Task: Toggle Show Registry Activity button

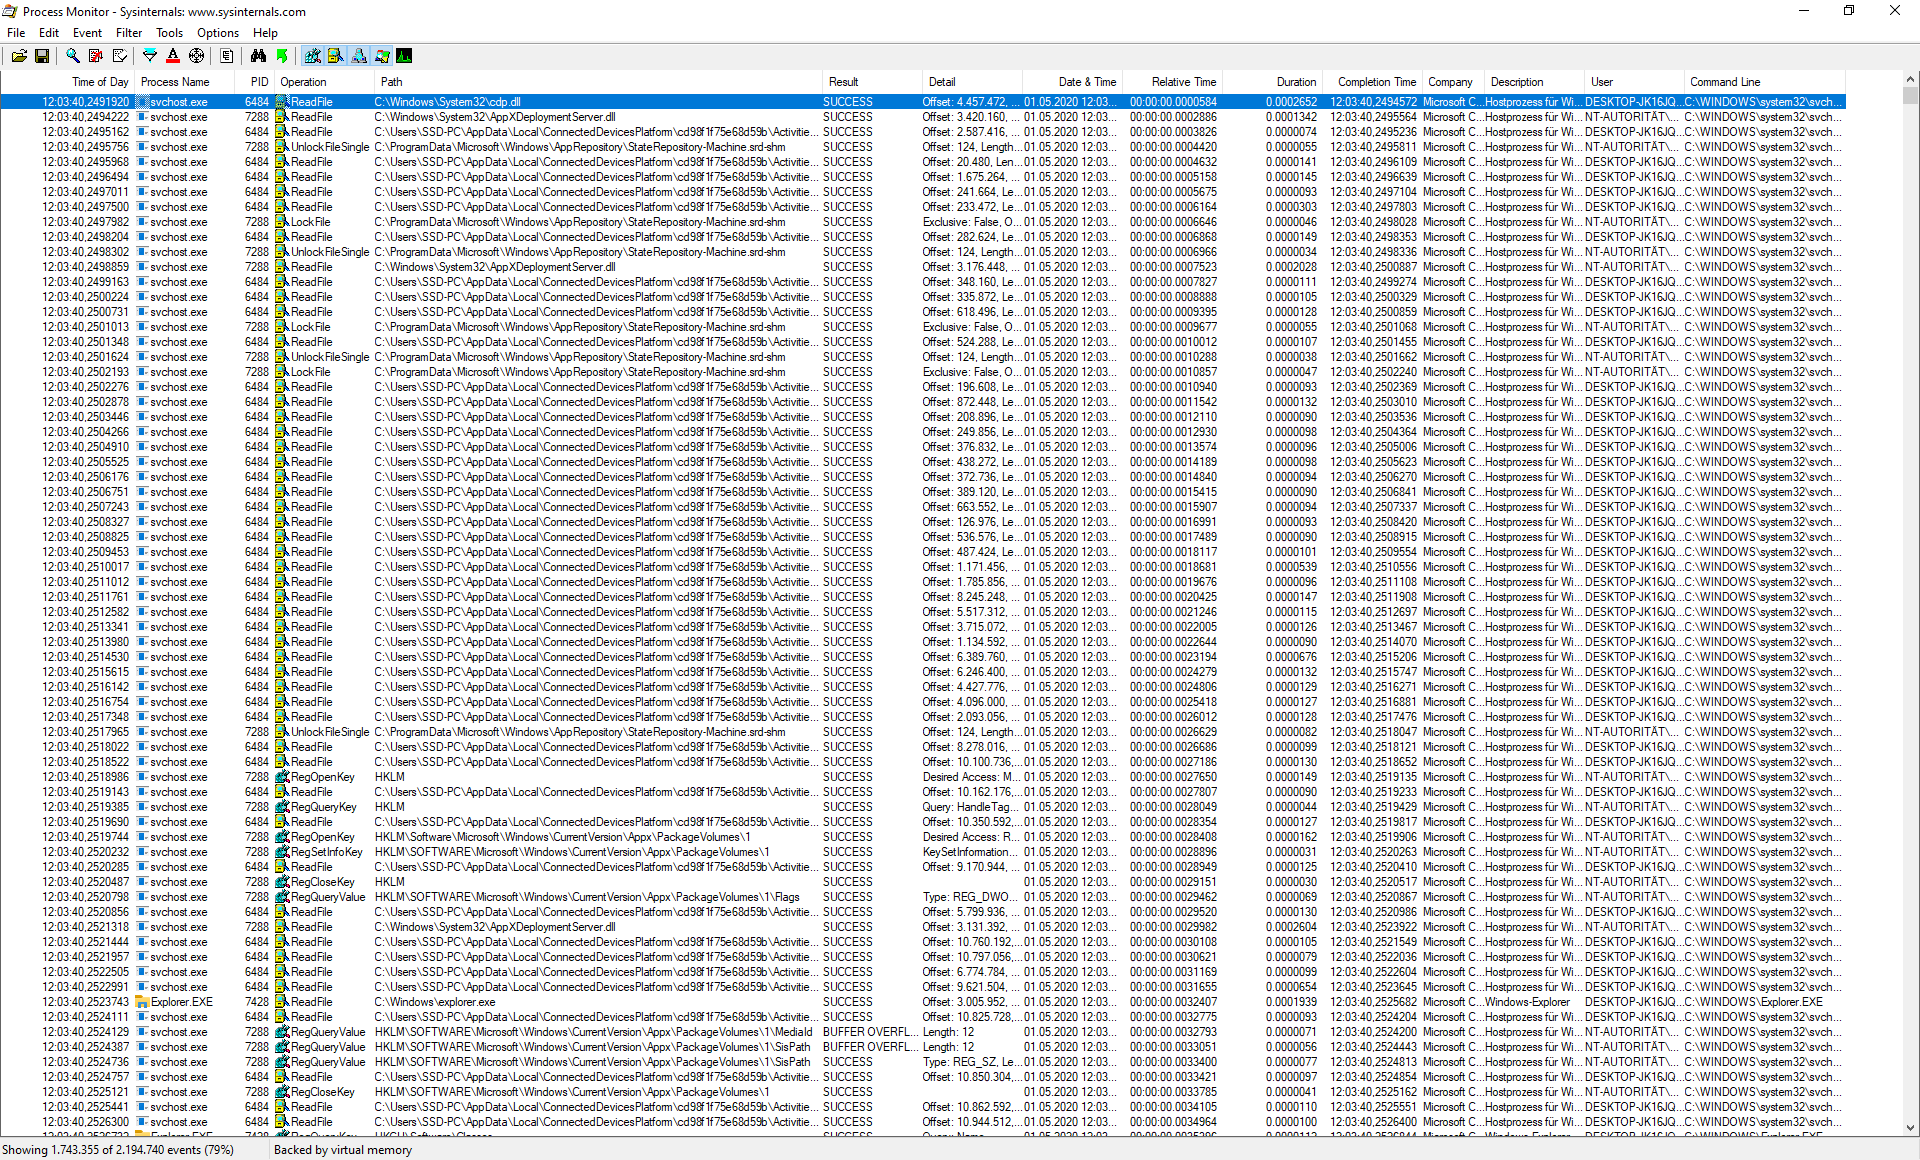Action: pos(313,56)
